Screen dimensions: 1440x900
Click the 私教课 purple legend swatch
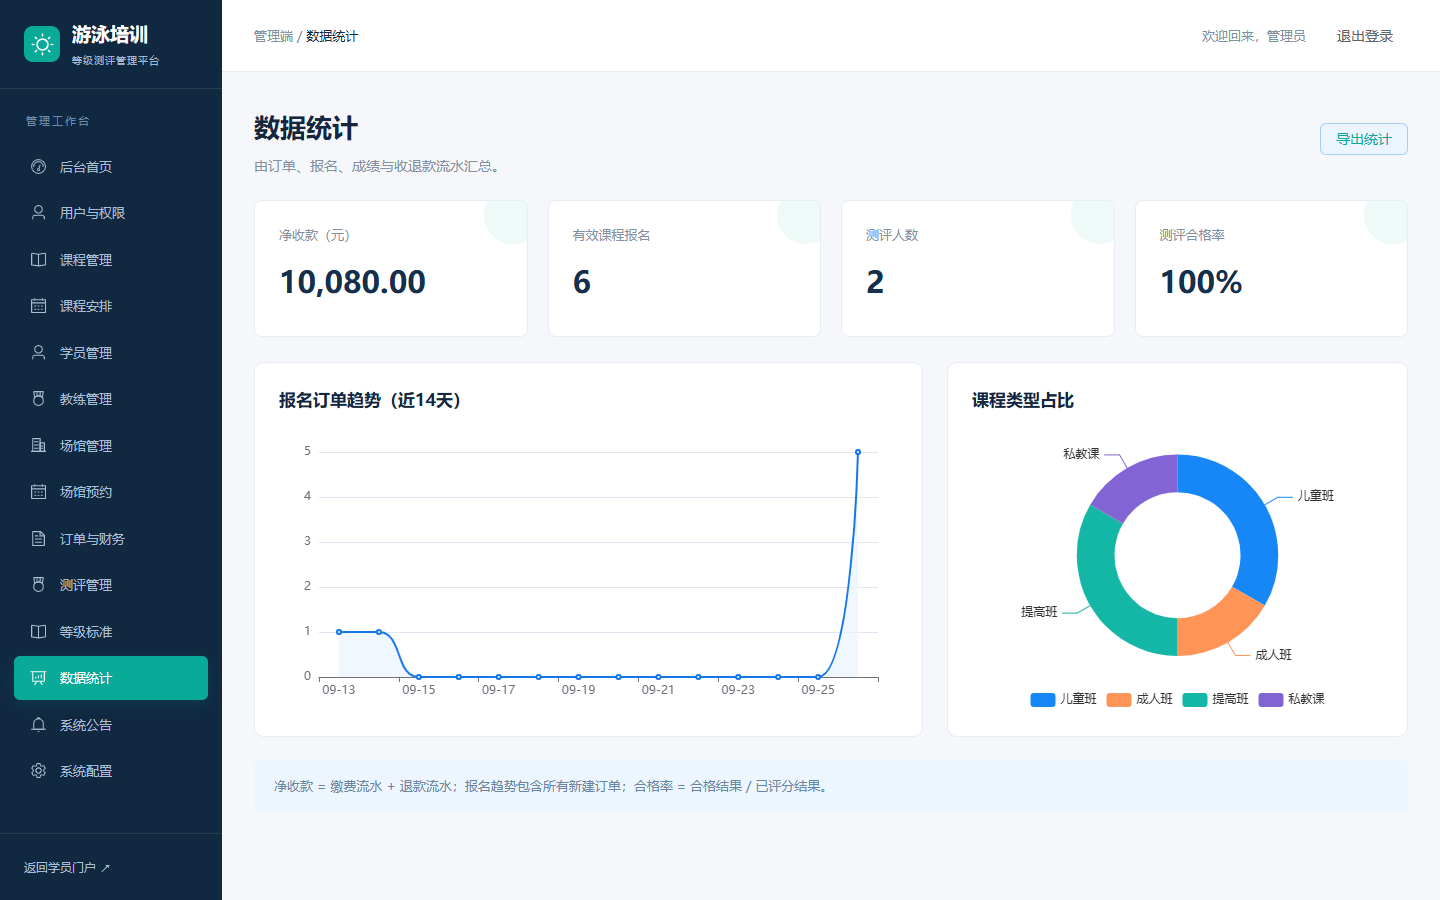click(1271, 699)
